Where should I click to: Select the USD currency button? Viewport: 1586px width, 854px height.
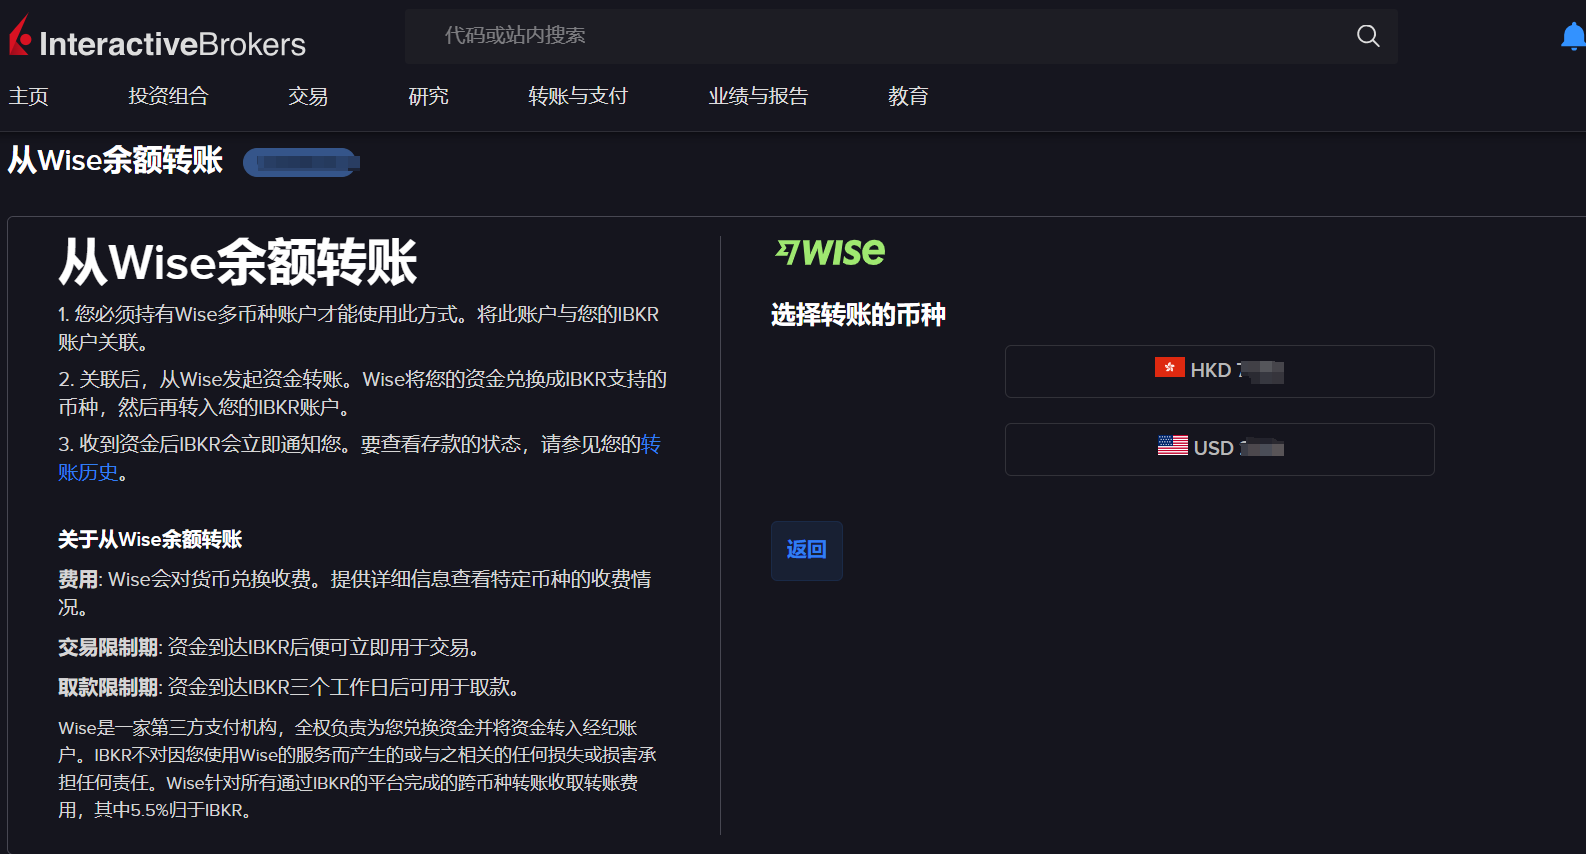[1219, 449]
